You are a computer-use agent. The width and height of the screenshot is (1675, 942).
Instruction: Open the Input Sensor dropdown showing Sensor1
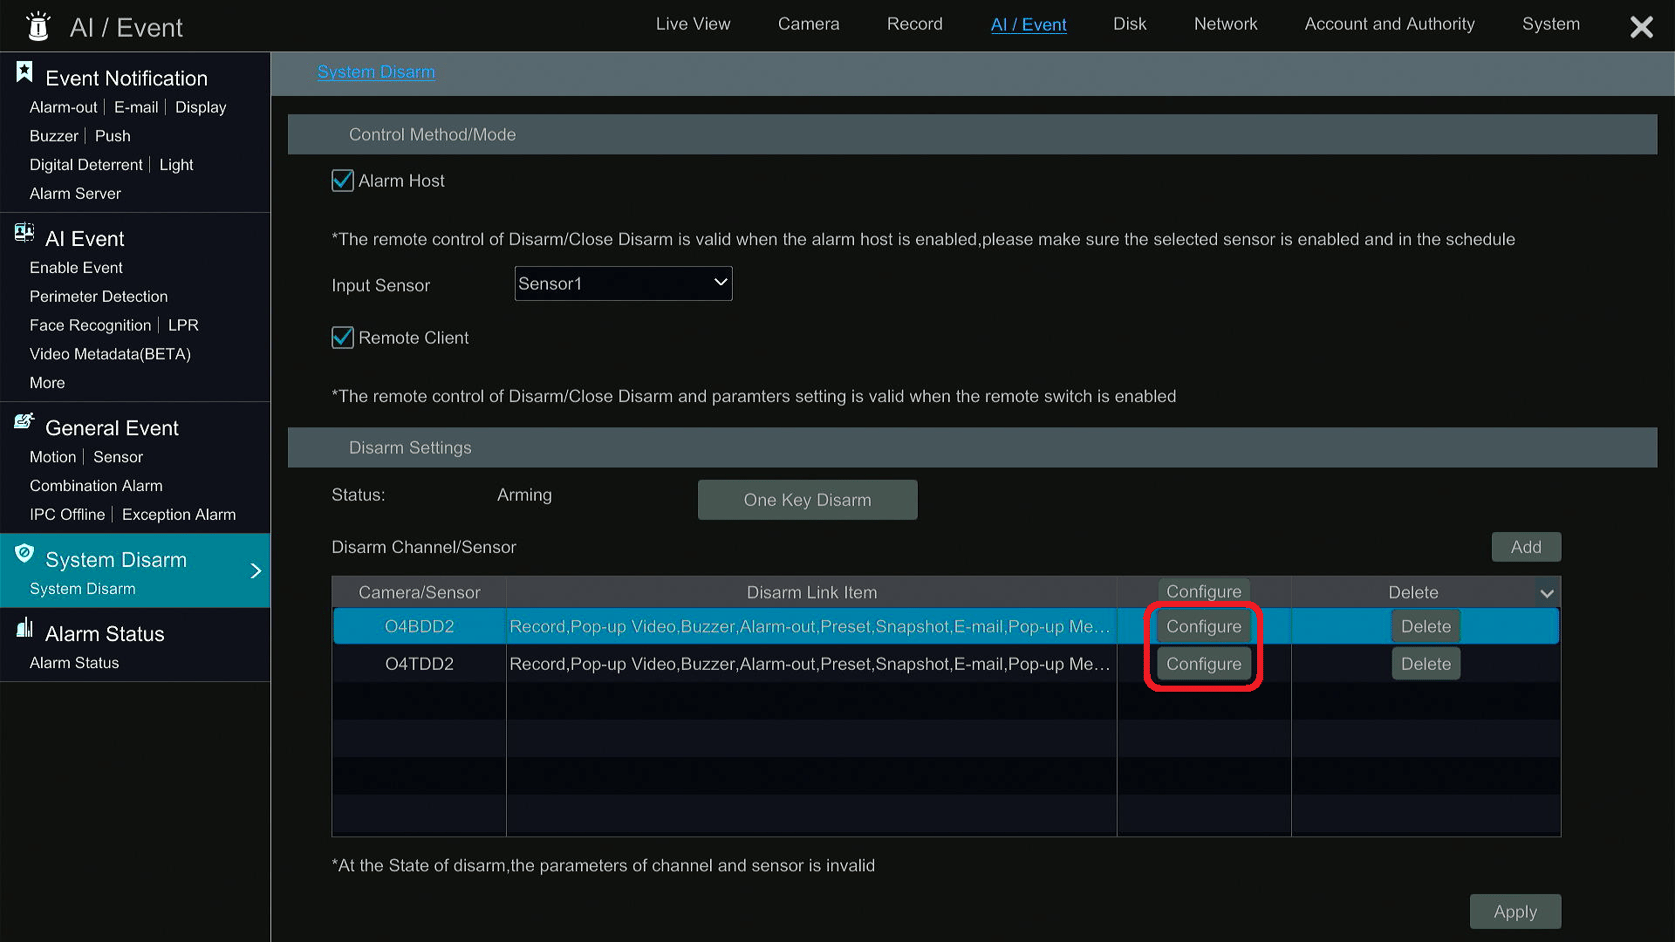(x=622, y=283)
